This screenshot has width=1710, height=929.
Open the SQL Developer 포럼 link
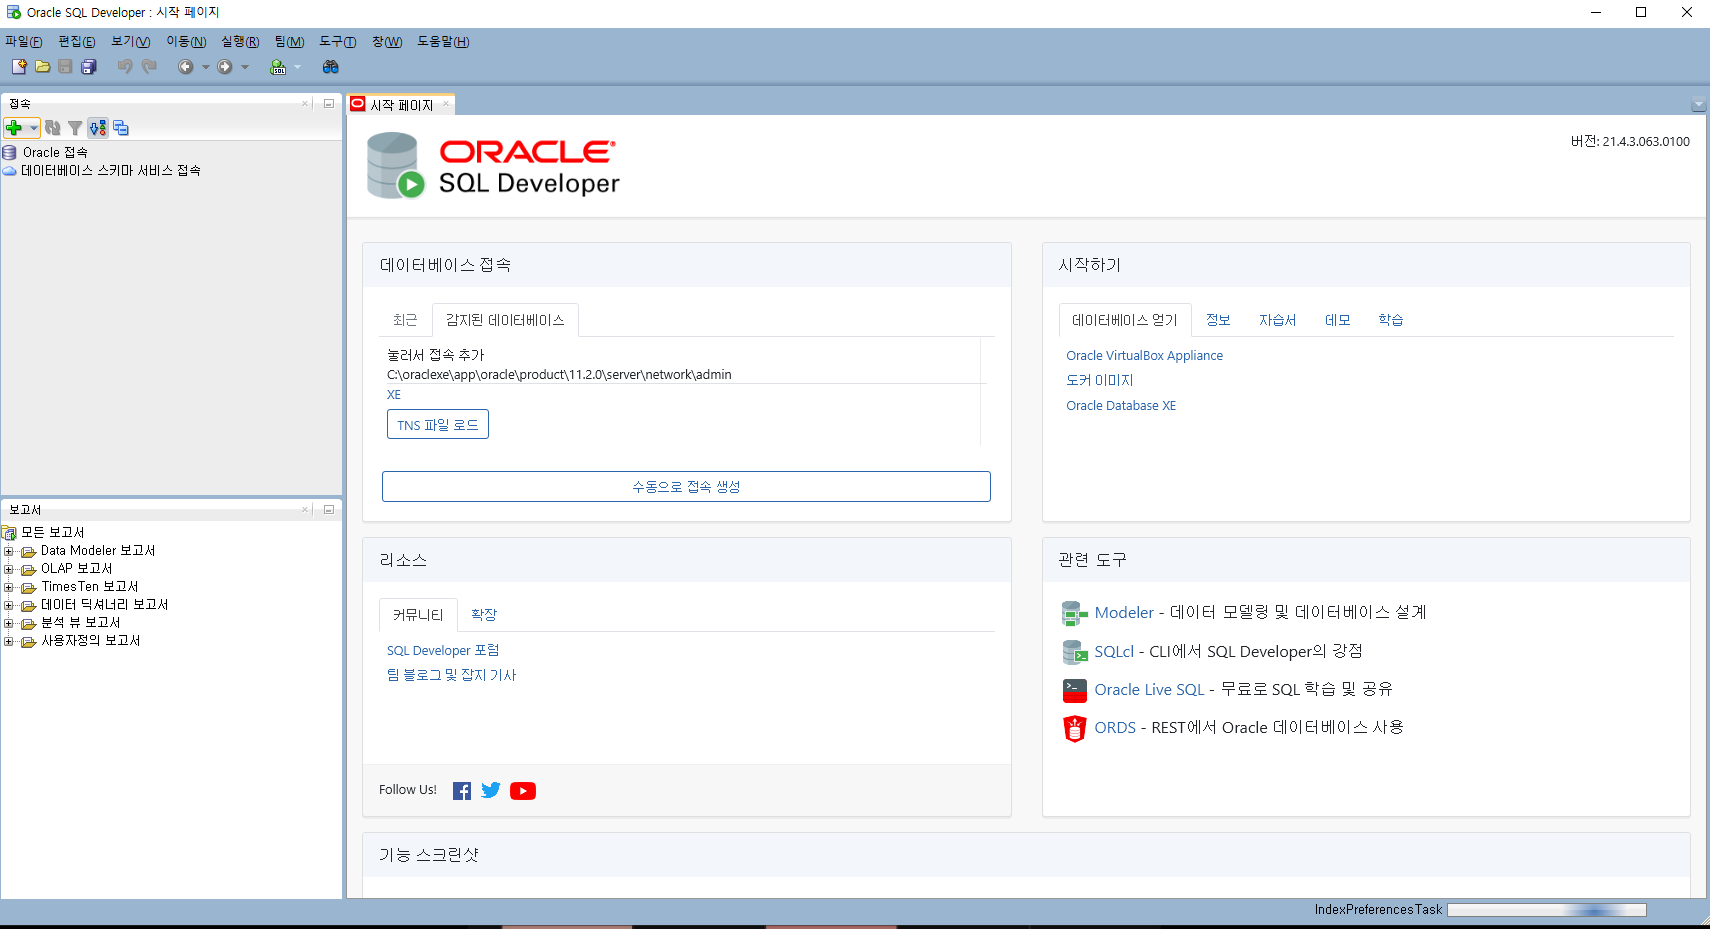[x=443, y=651]
